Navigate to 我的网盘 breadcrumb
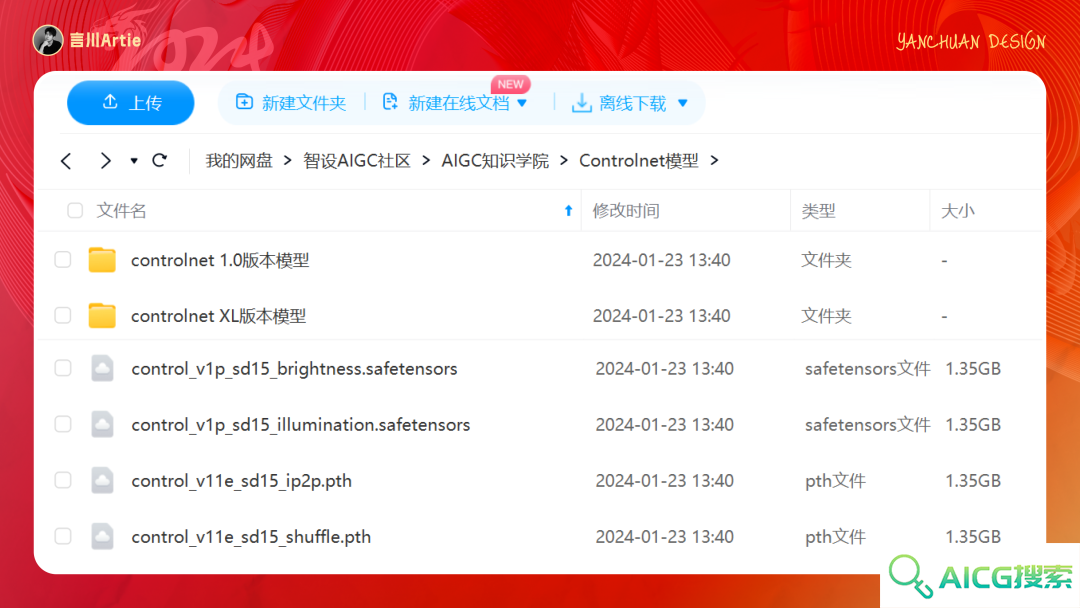Screen dimensions: 1080x608 click(239, 160)
